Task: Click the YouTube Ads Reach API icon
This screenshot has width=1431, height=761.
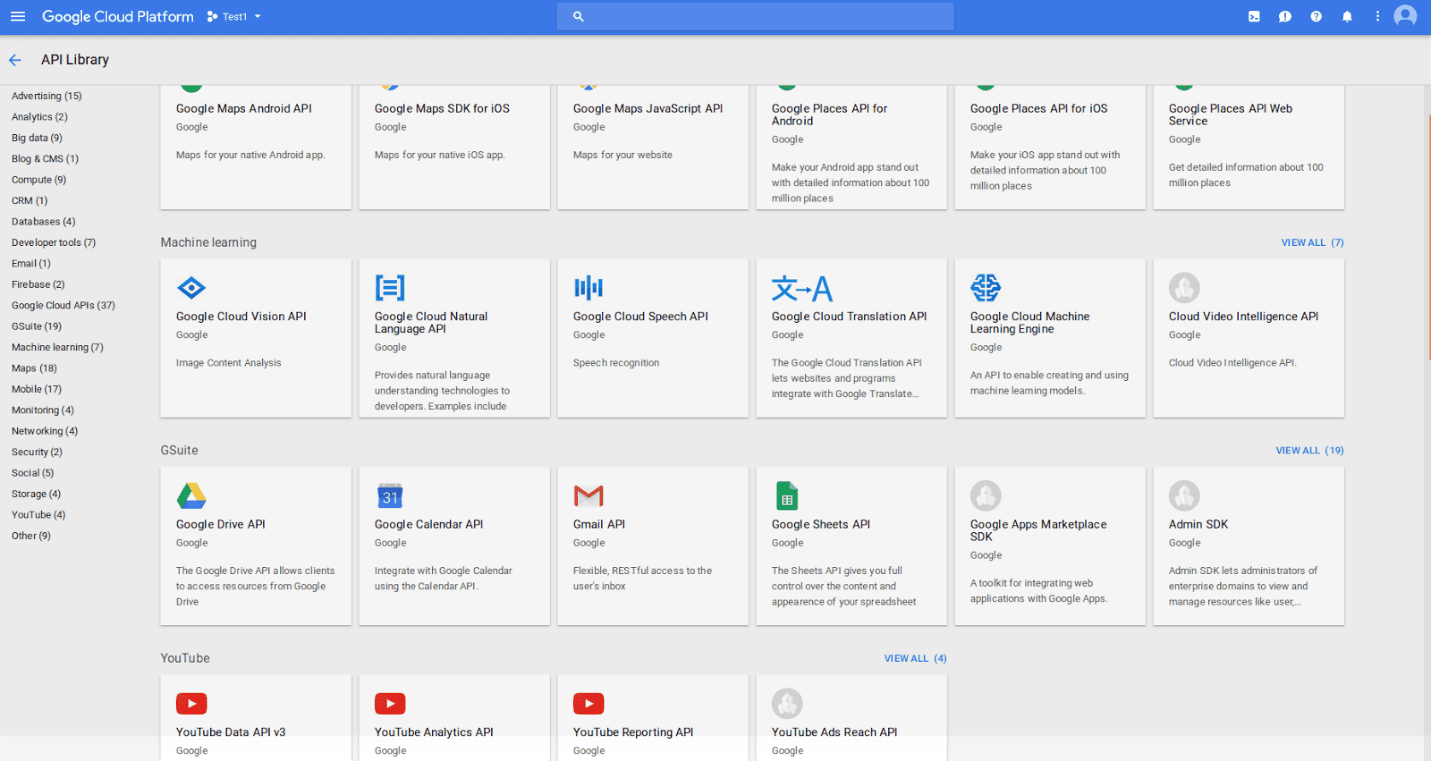Action: (x=787, y=704)
